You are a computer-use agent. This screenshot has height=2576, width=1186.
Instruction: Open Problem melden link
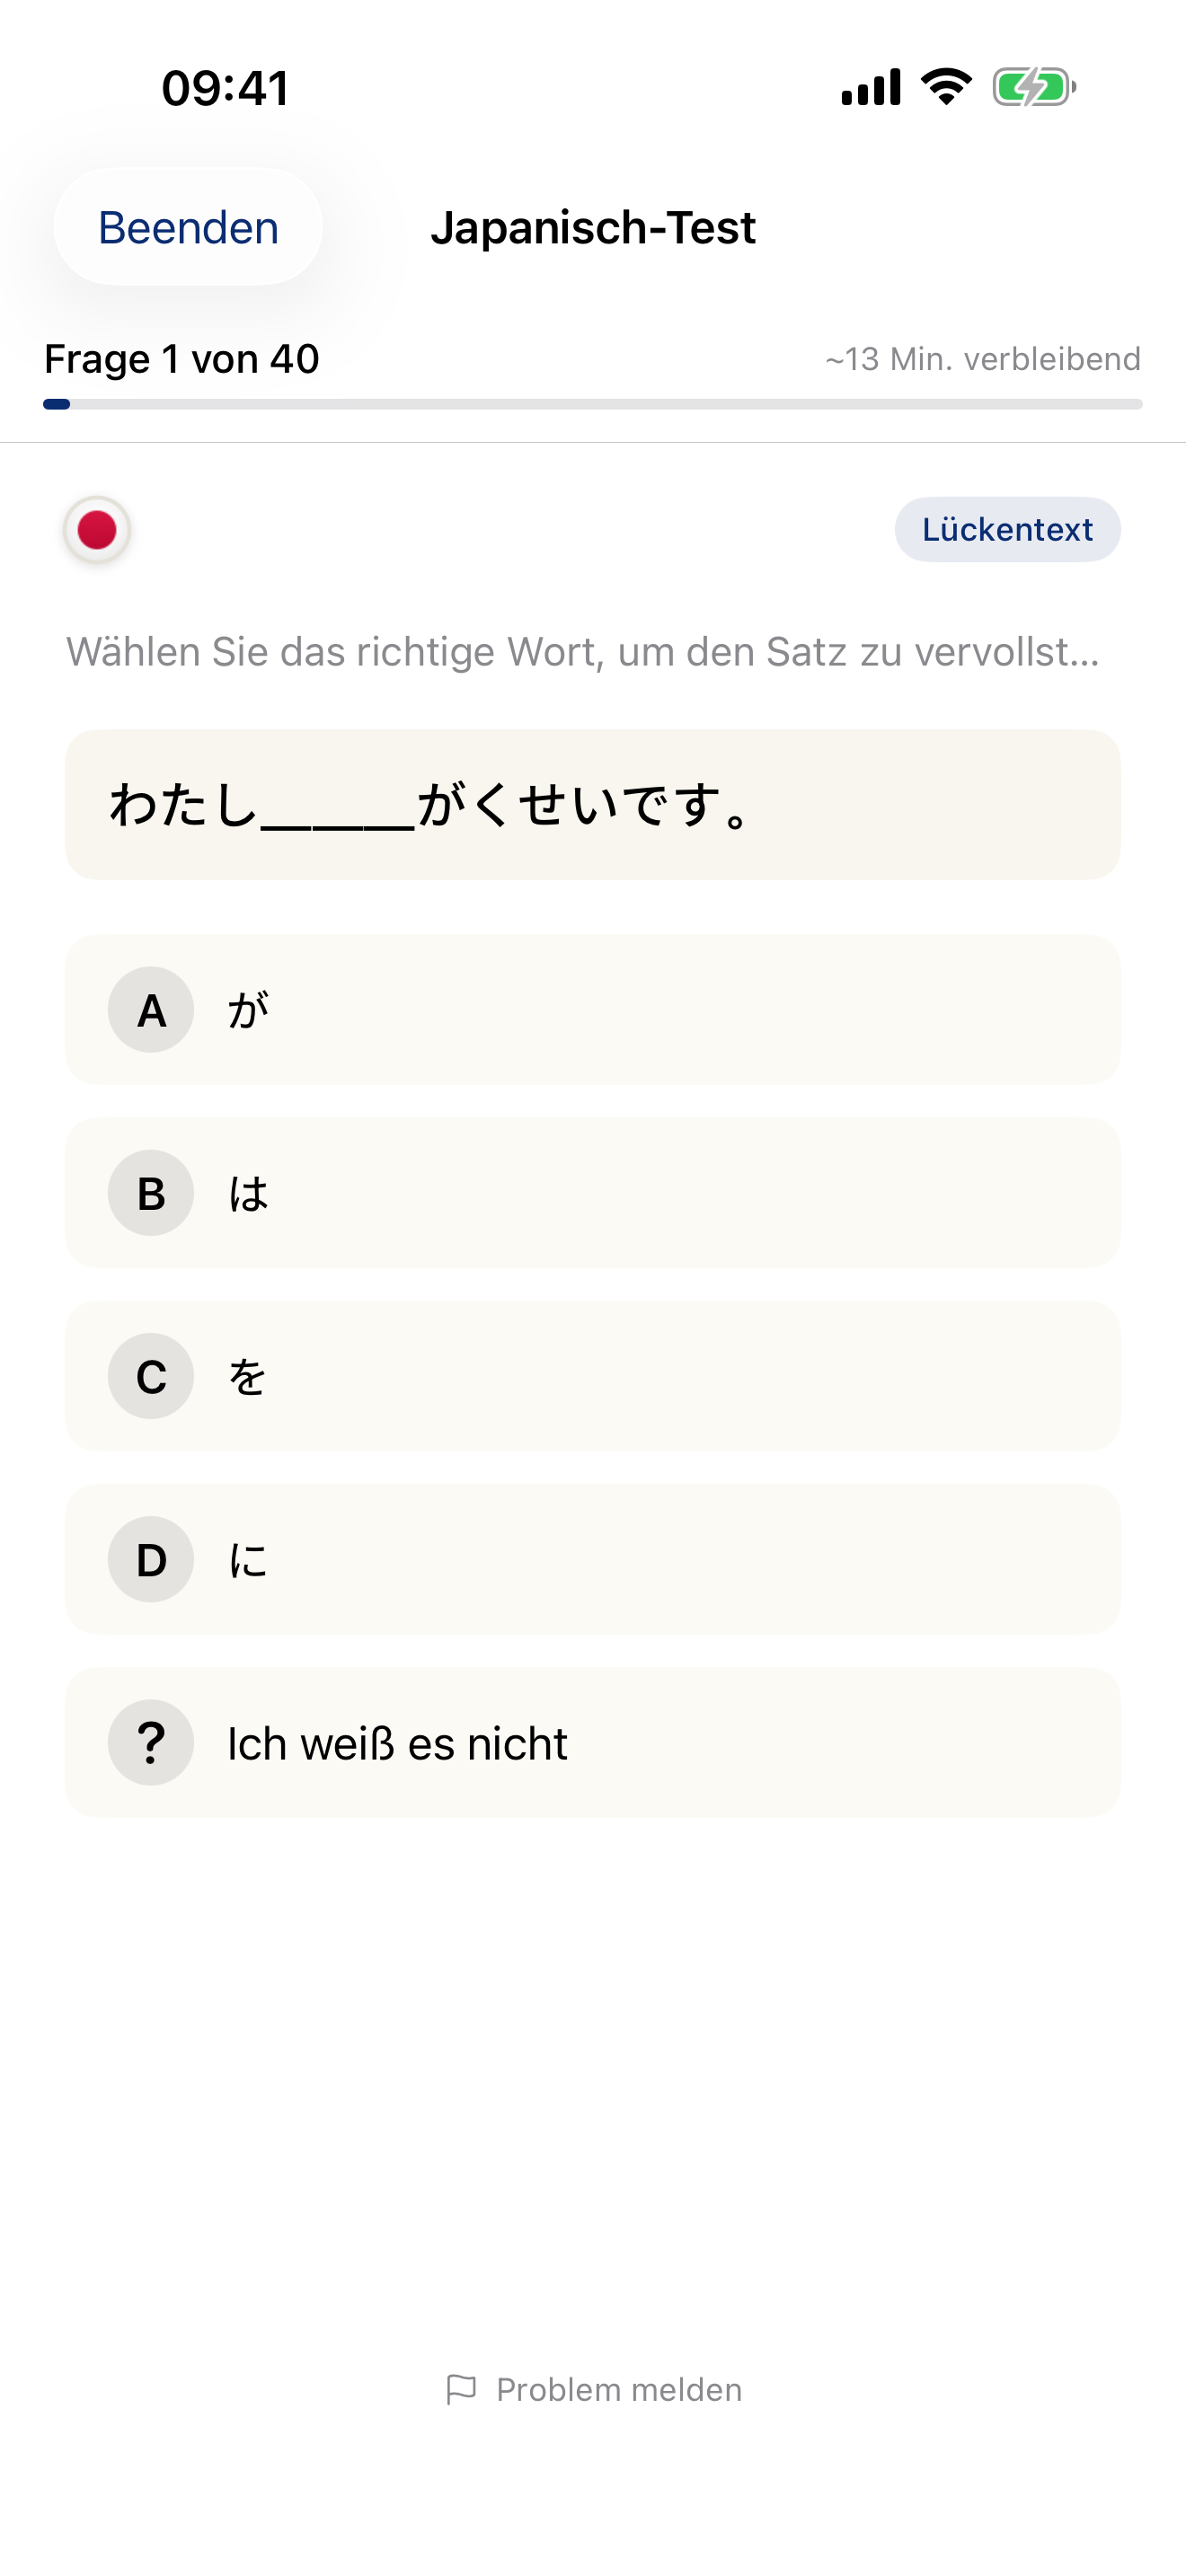coord(616,2389)
